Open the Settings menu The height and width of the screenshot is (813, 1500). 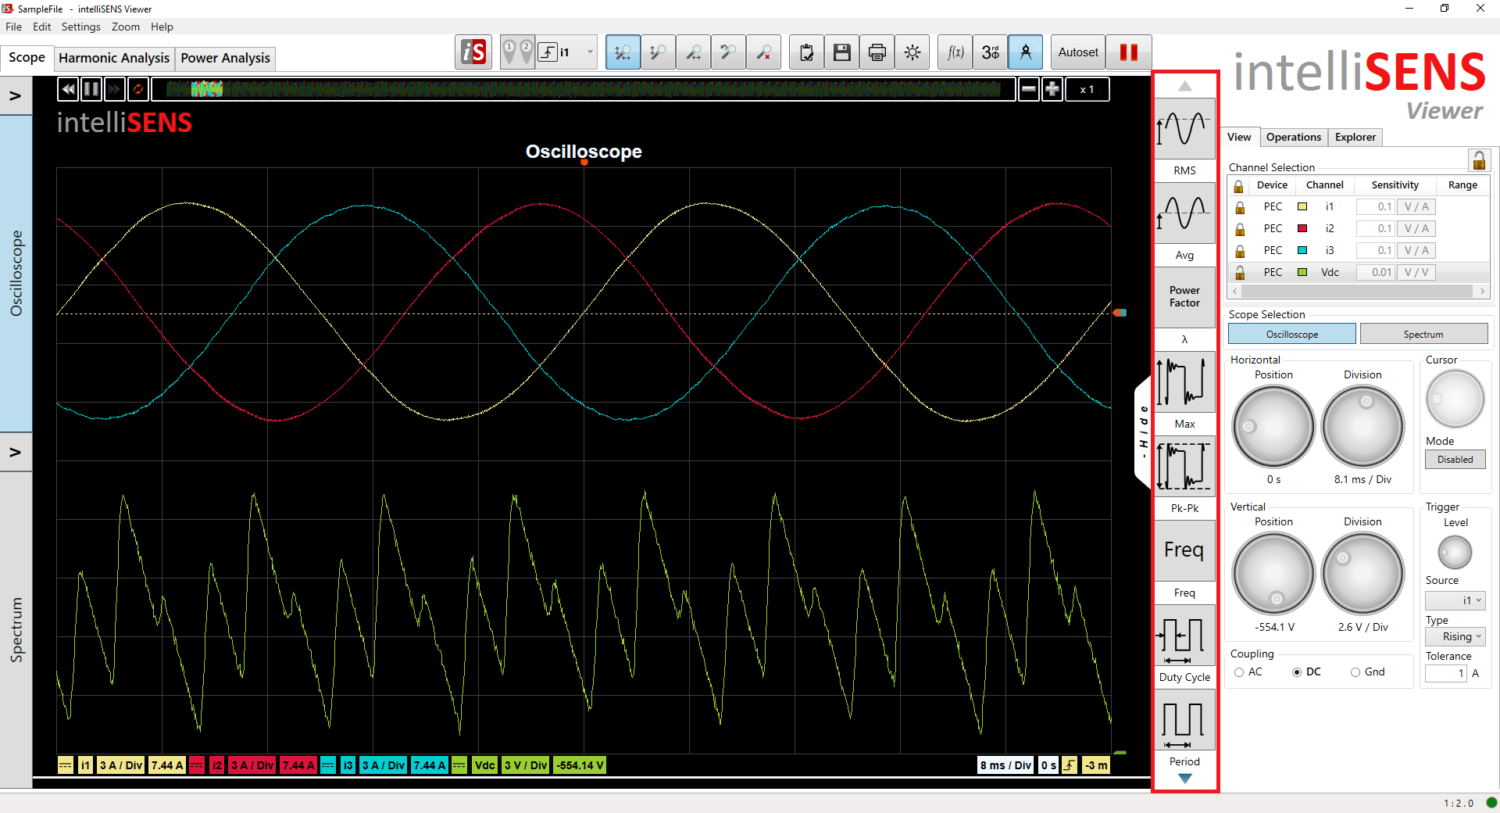[x=80, y=27]
